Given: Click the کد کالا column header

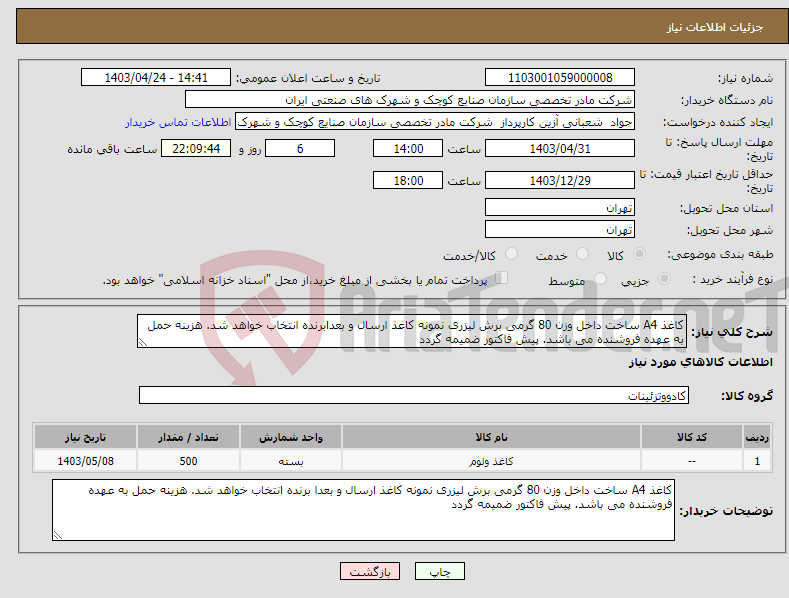Looking at the screenshot, I should click(692, 437).
